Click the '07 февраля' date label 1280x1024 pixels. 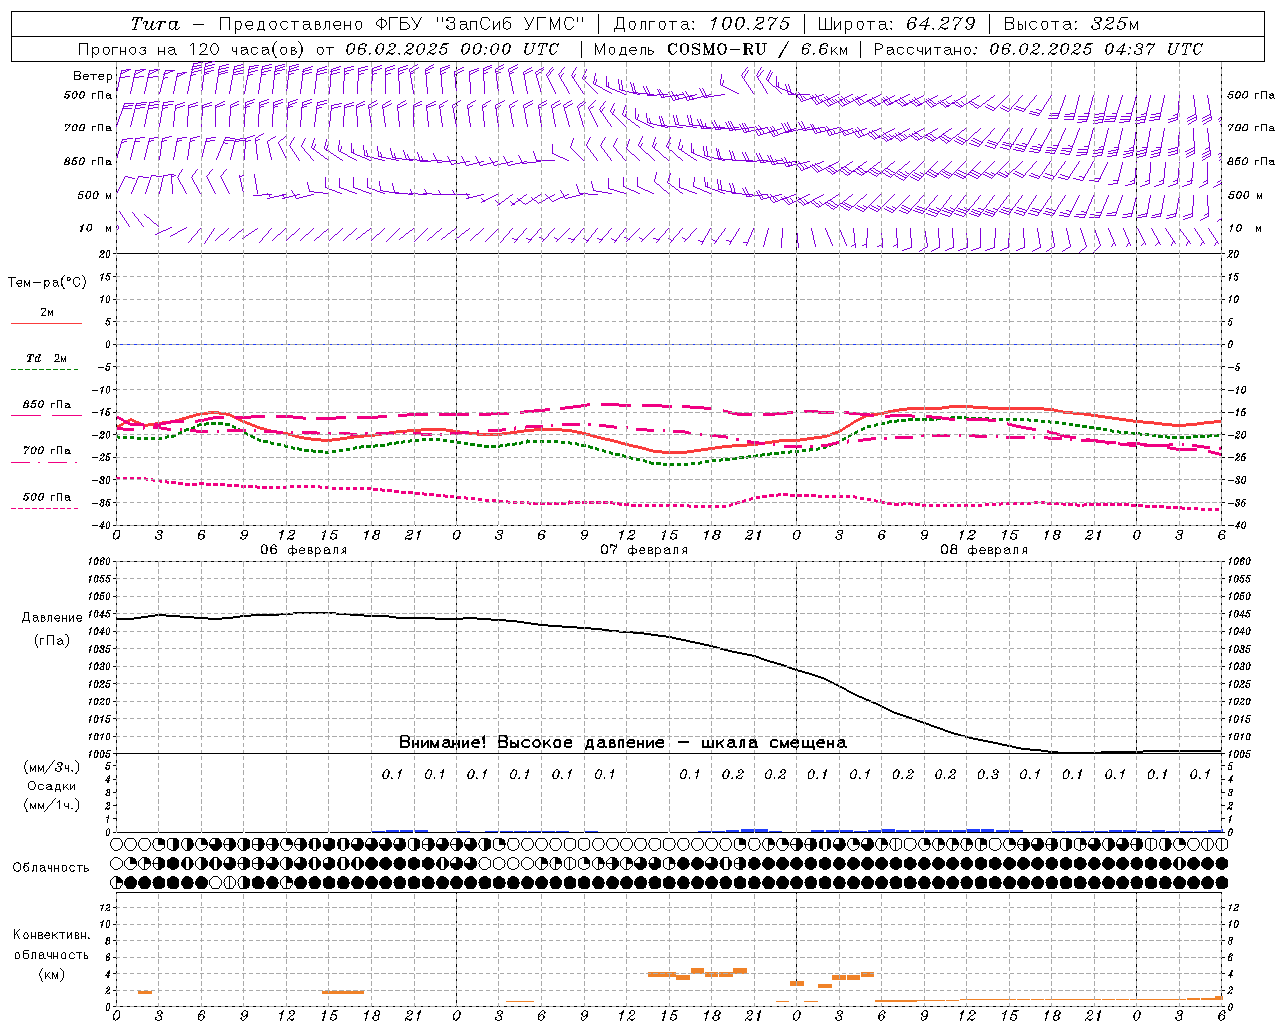(643, 550)
